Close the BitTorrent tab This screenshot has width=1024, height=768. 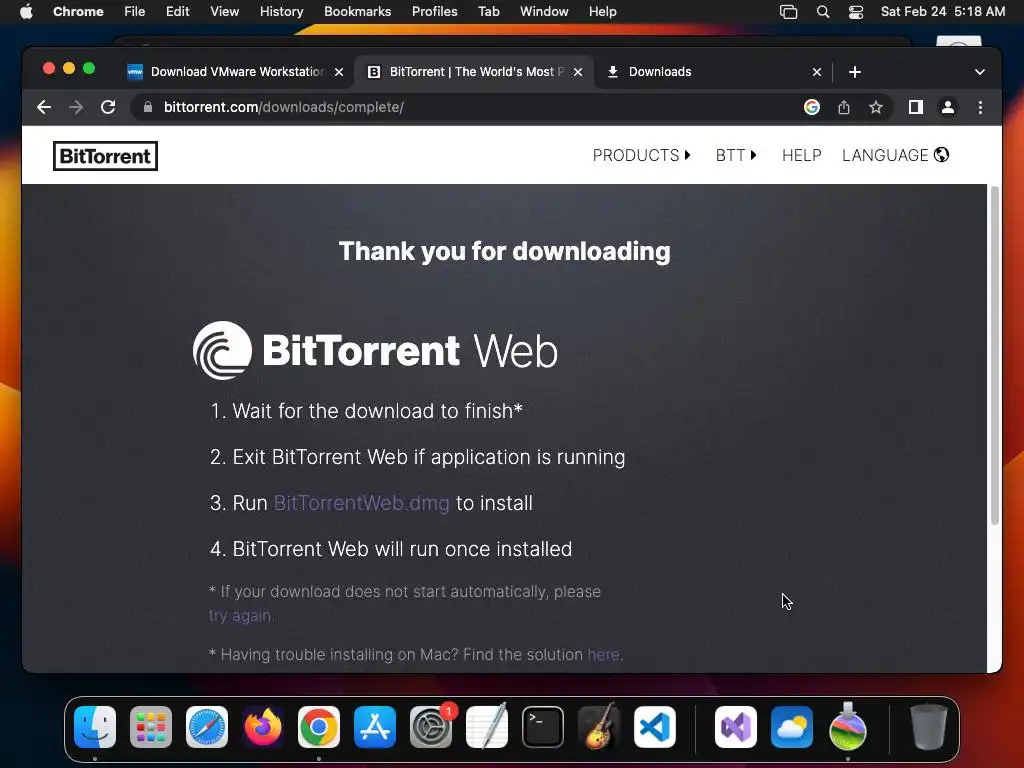(578, 72)
